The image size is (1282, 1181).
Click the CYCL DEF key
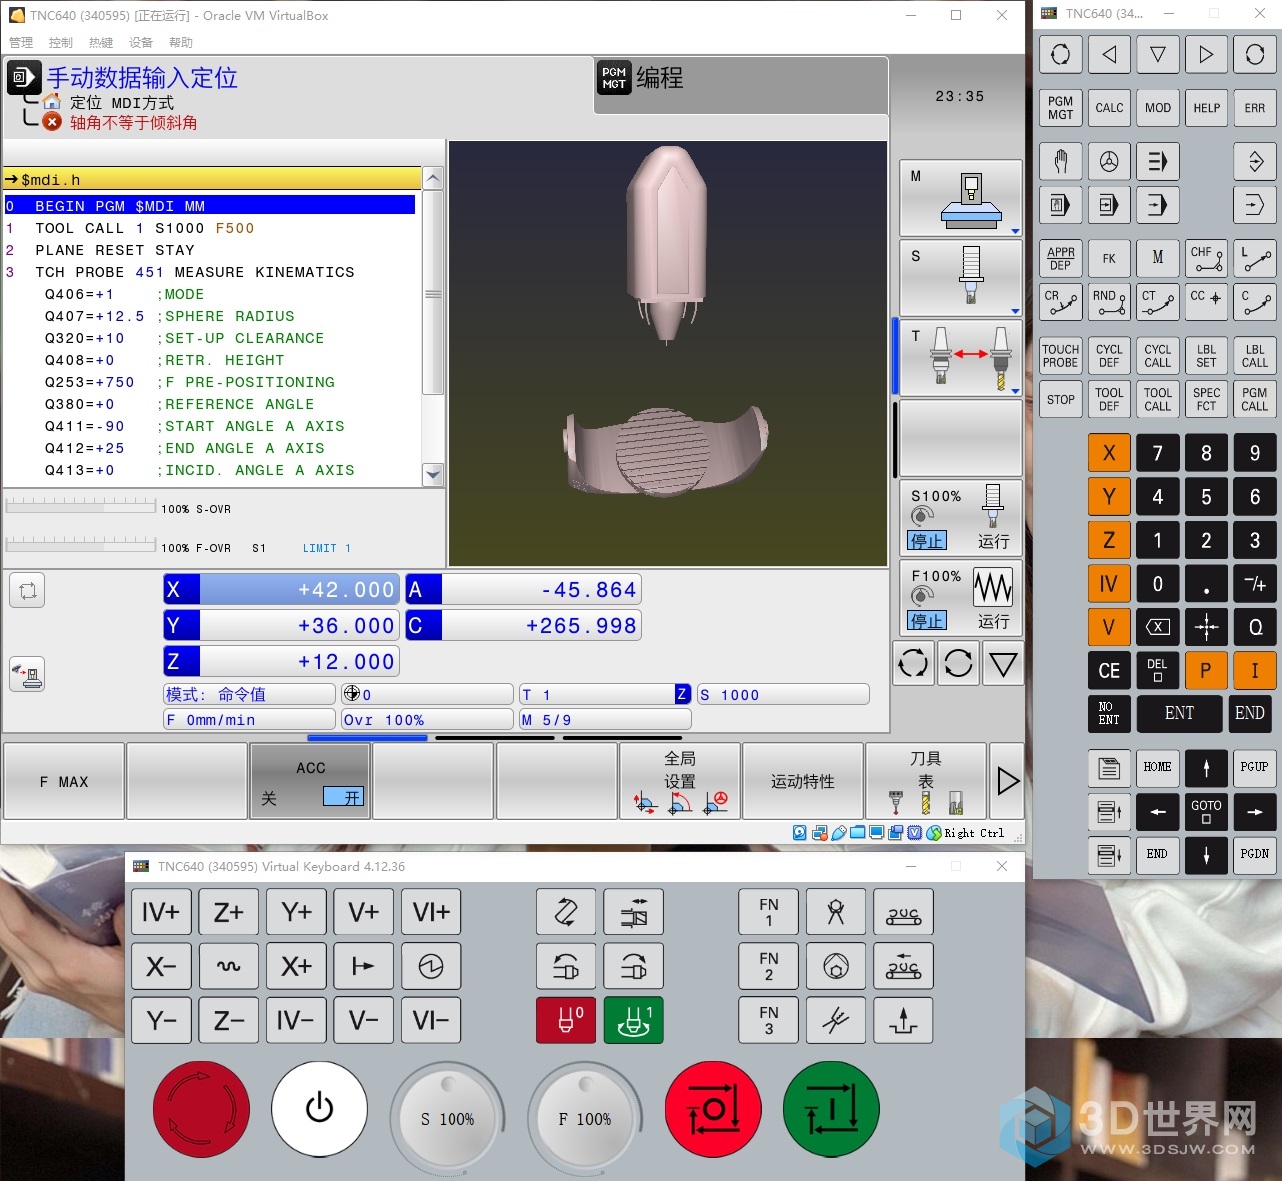1109,356
